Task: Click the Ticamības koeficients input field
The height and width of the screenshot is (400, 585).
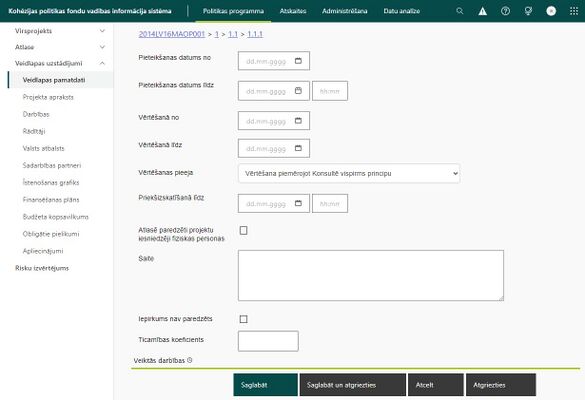Action: click(268, 341)
